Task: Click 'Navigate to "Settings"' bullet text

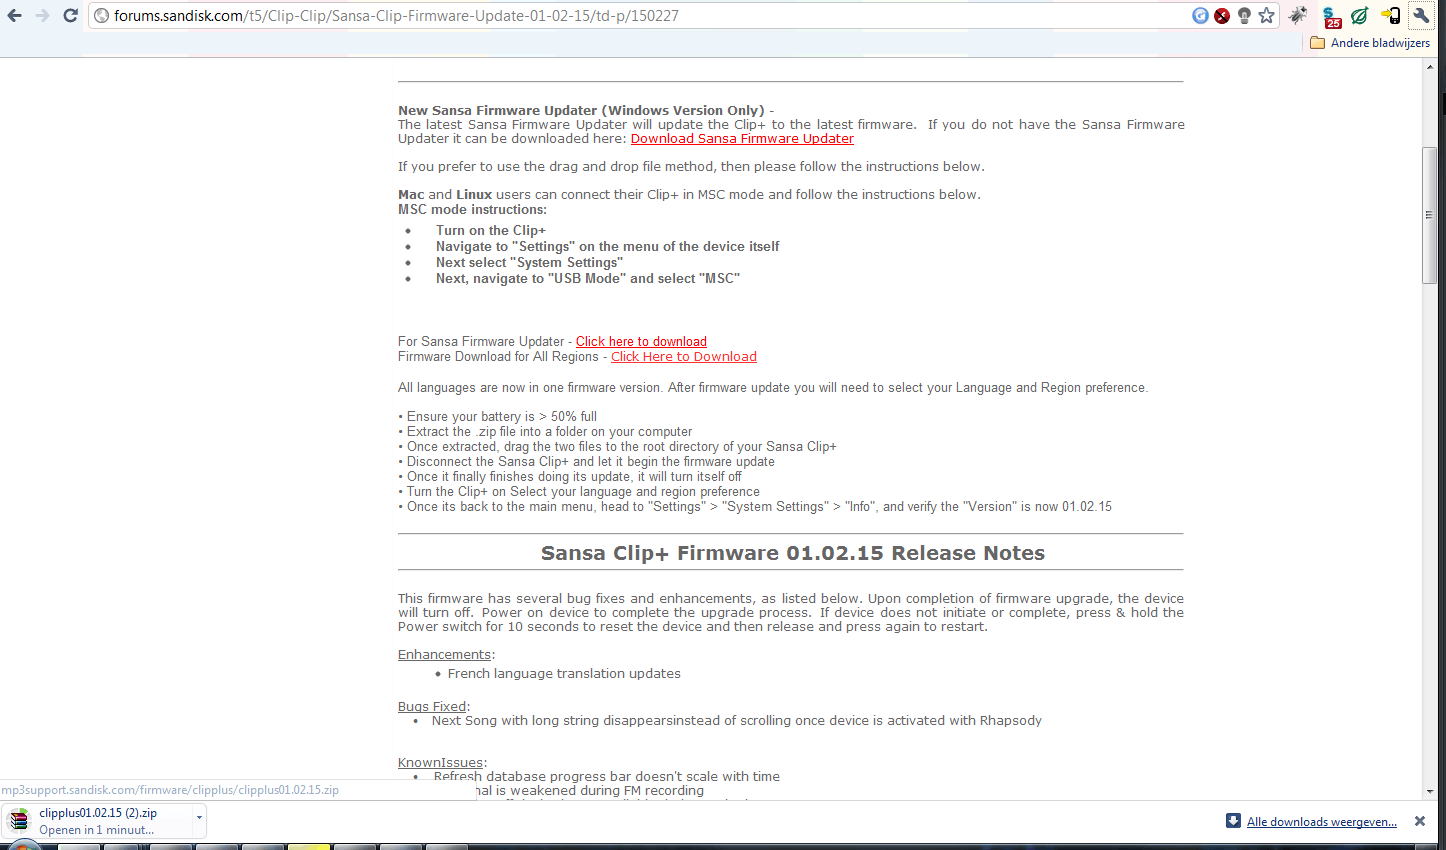Action: (607, 247)
